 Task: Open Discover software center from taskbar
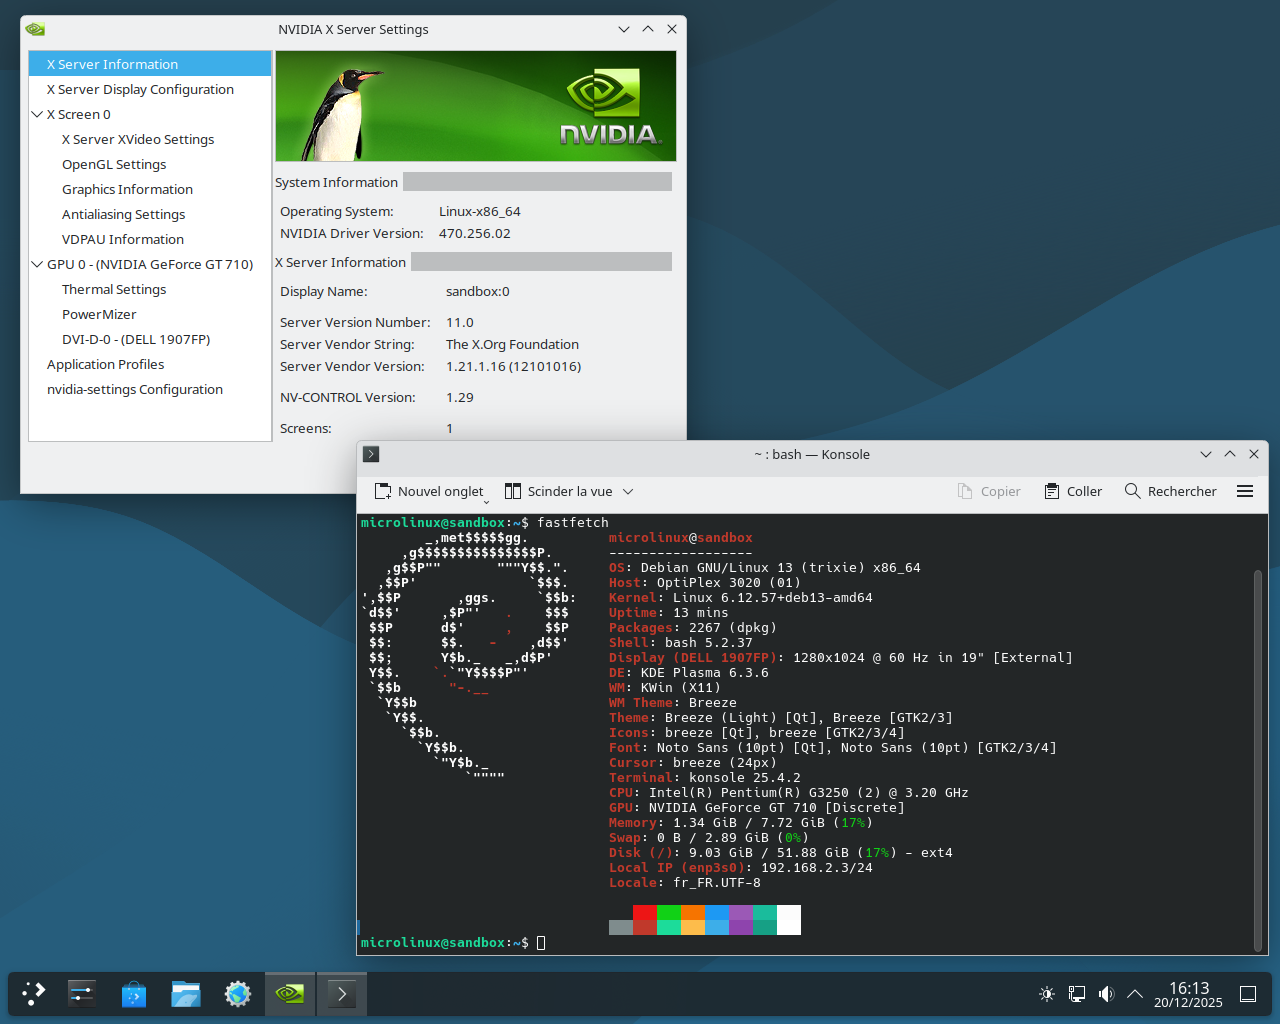[134, 994]
